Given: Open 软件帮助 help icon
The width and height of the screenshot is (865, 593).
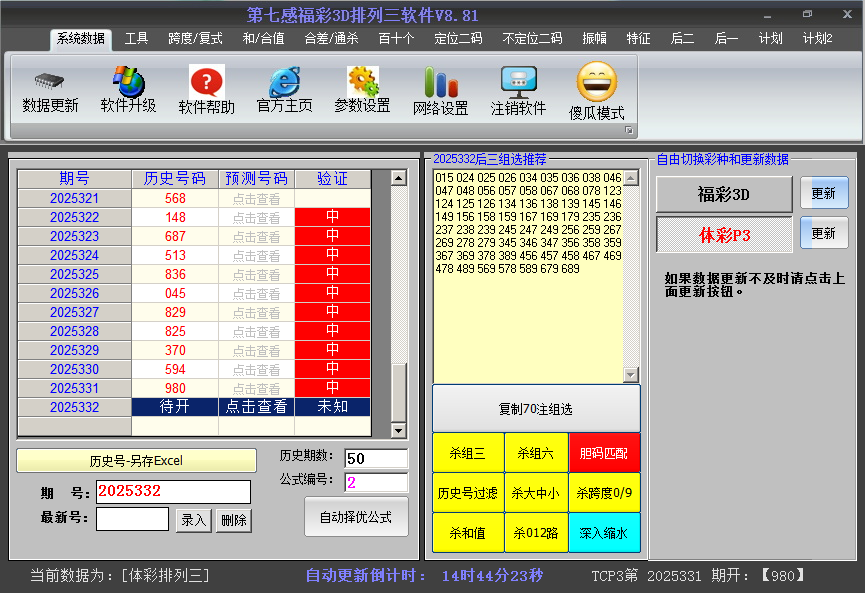Looking at the screenshot, I should pos(206,82).
